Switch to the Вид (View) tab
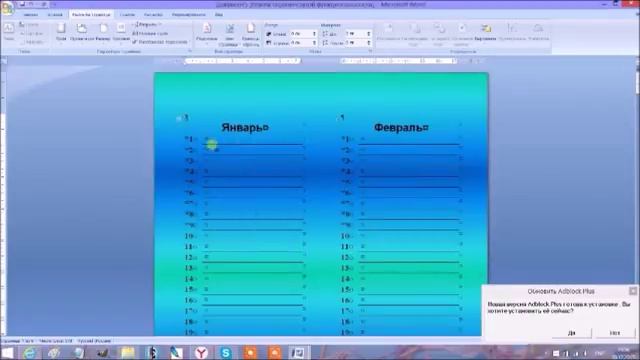The image size is (640, 360). (x=219, y=15)
